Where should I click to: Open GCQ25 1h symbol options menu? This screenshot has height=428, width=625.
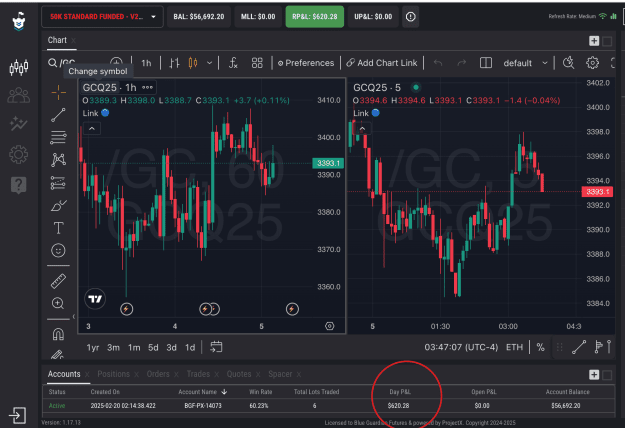(x=147, y=87)
